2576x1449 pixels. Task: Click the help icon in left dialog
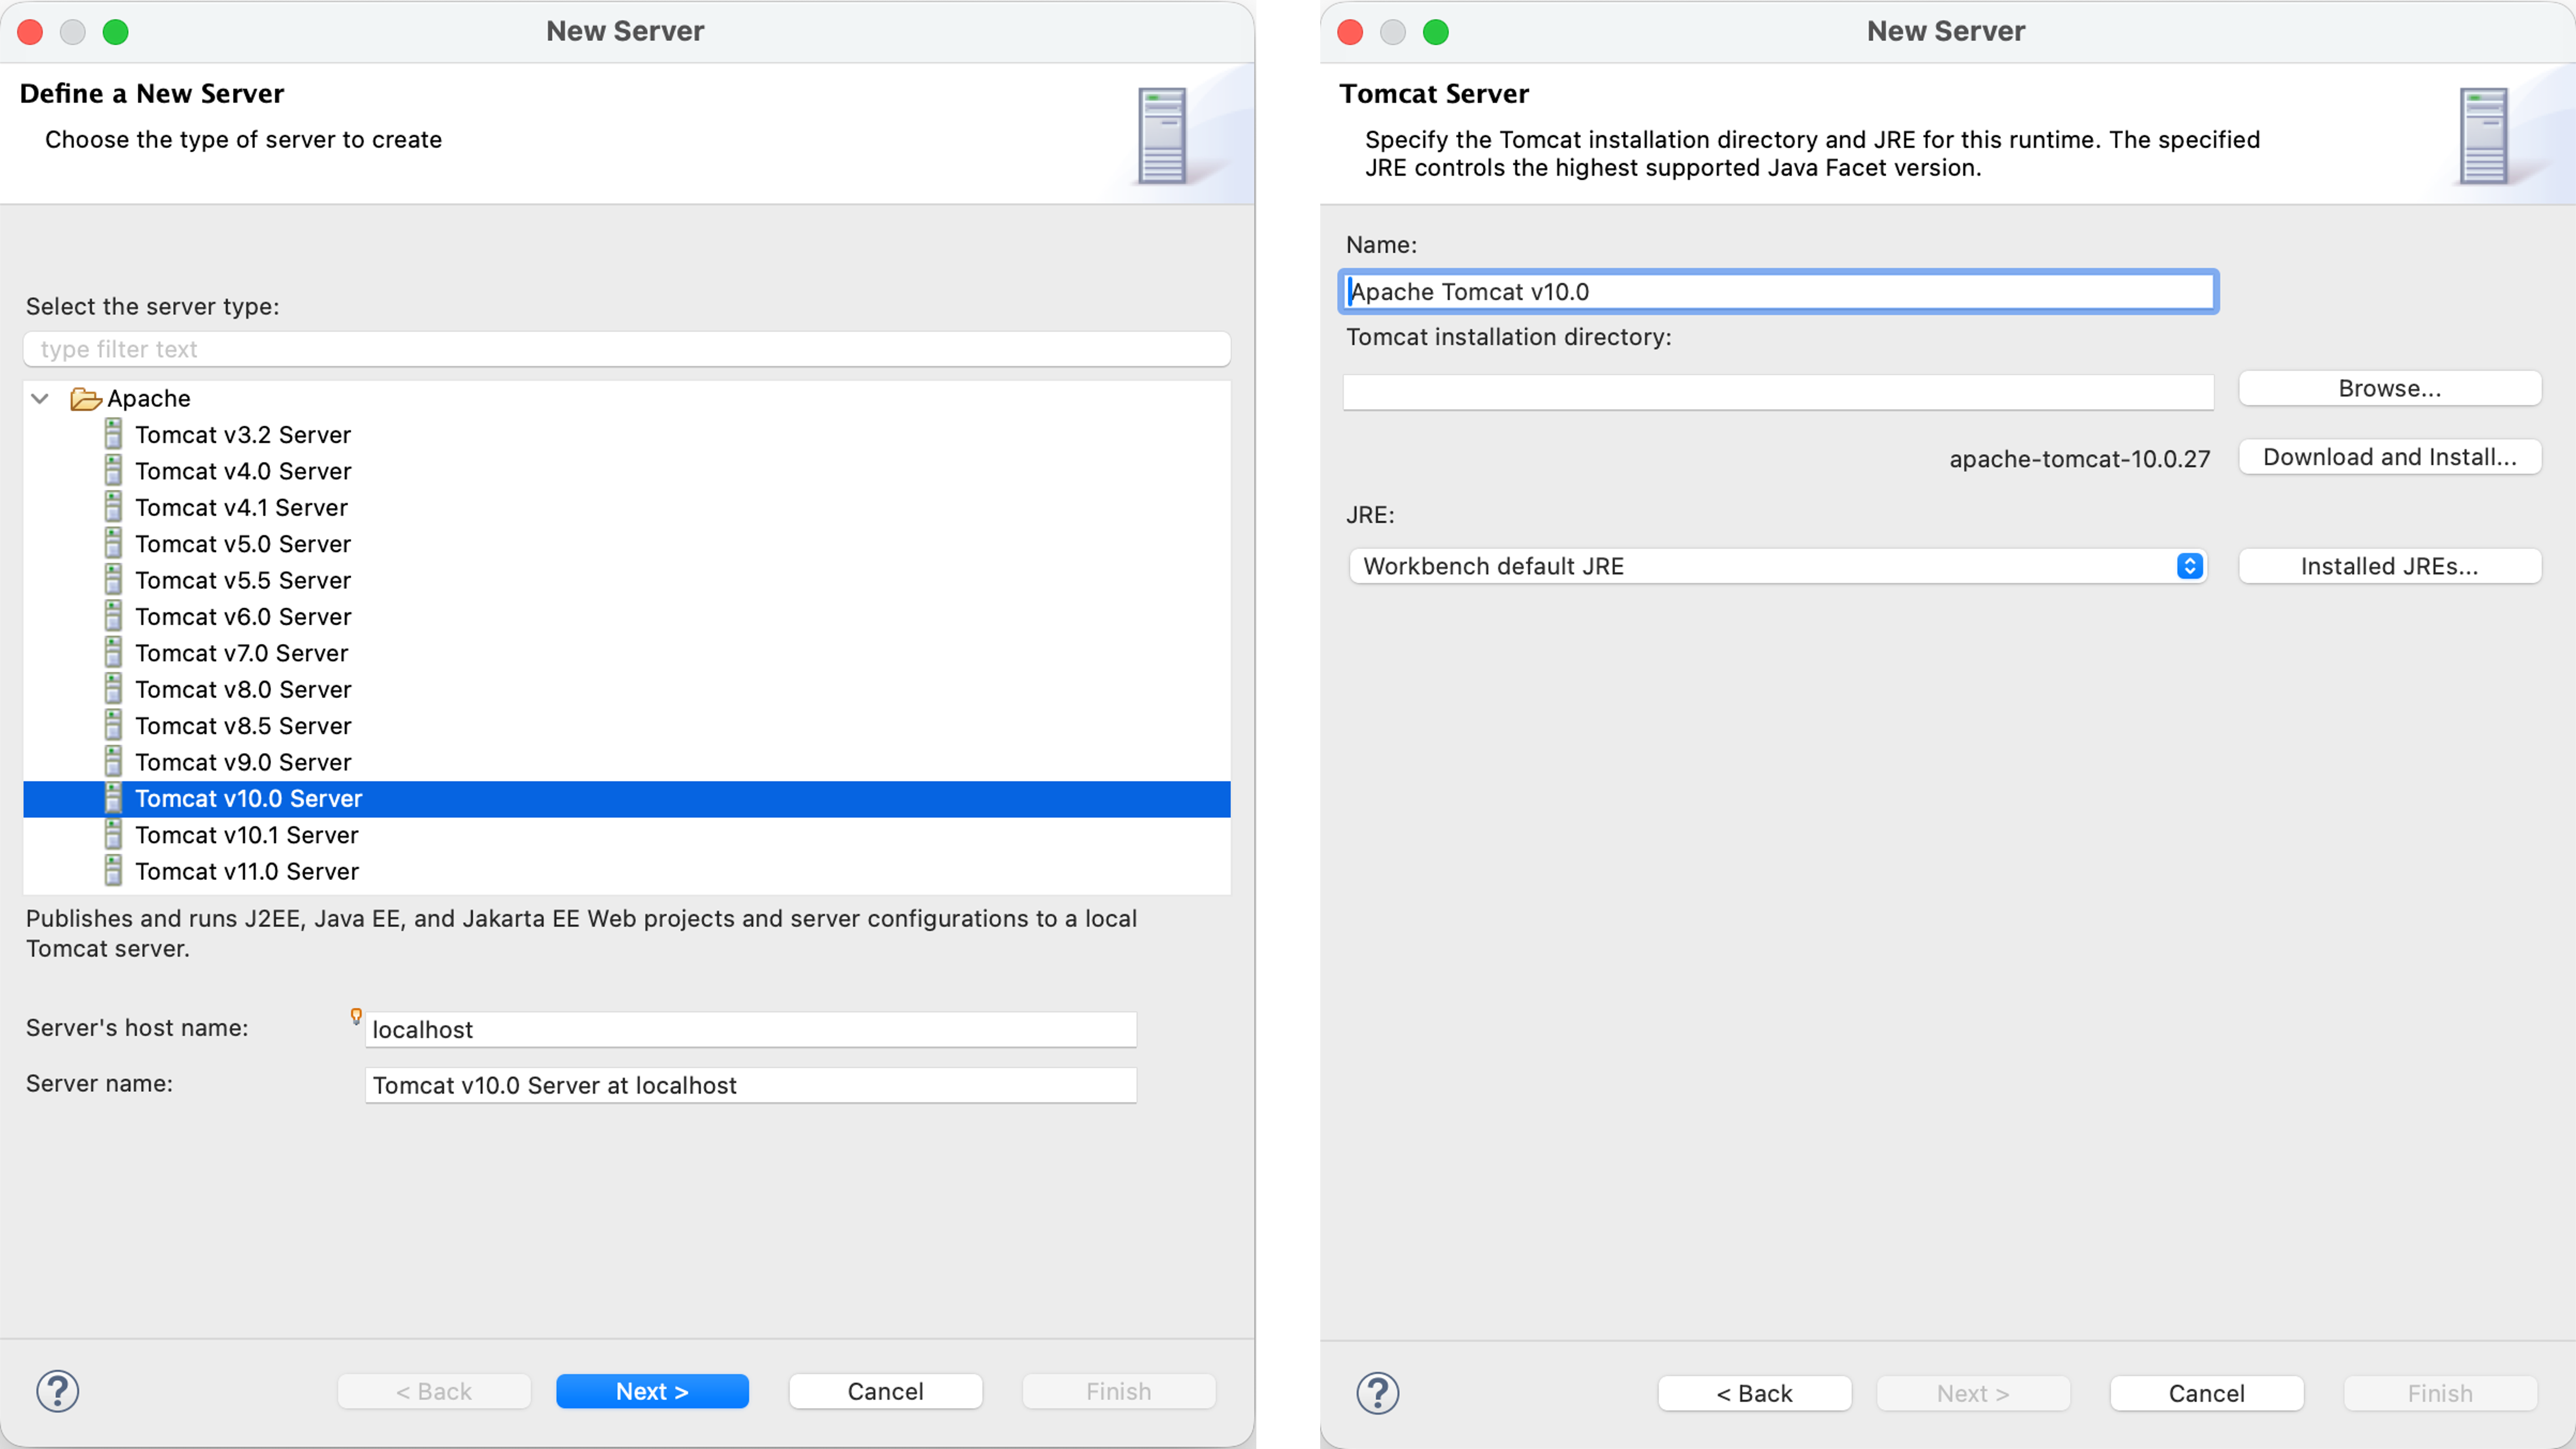(57, 1391)
